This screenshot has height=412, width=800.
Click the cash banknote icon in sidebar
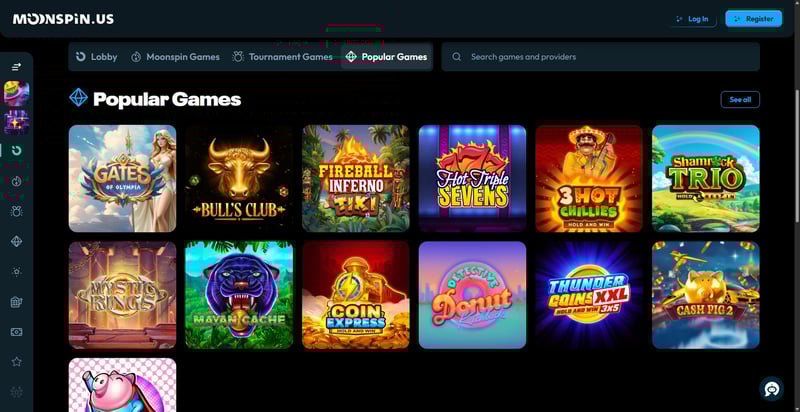click(16, 332)
